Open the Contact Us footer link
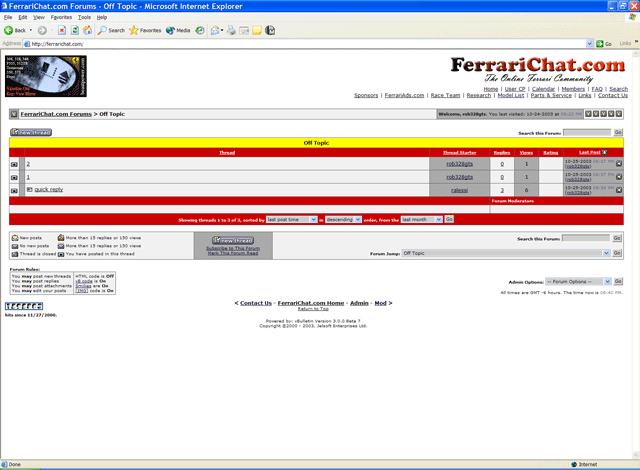The width and height of the screenshot is (640, 470). tap(256, 303)
